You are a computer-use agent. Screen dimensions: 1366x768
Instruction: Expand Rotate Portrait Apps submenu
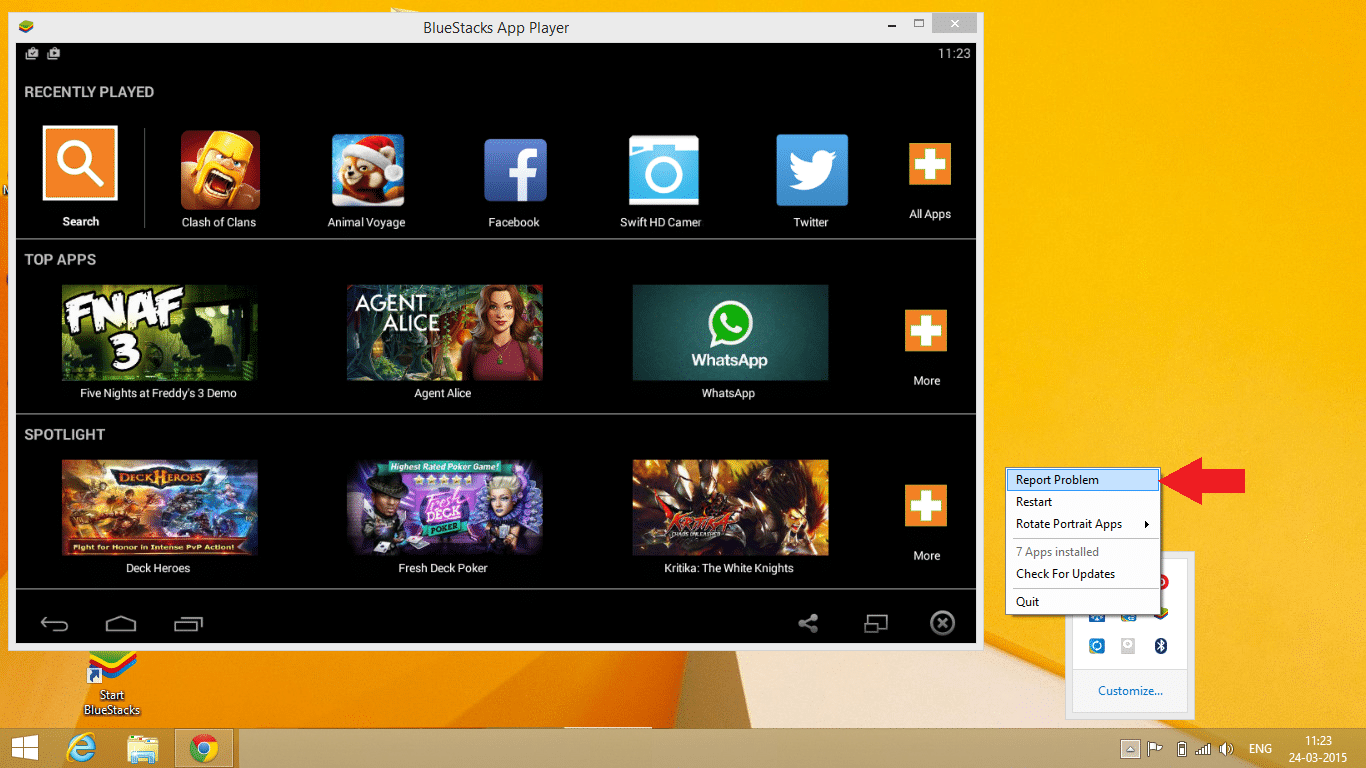tap(1083, 524)
